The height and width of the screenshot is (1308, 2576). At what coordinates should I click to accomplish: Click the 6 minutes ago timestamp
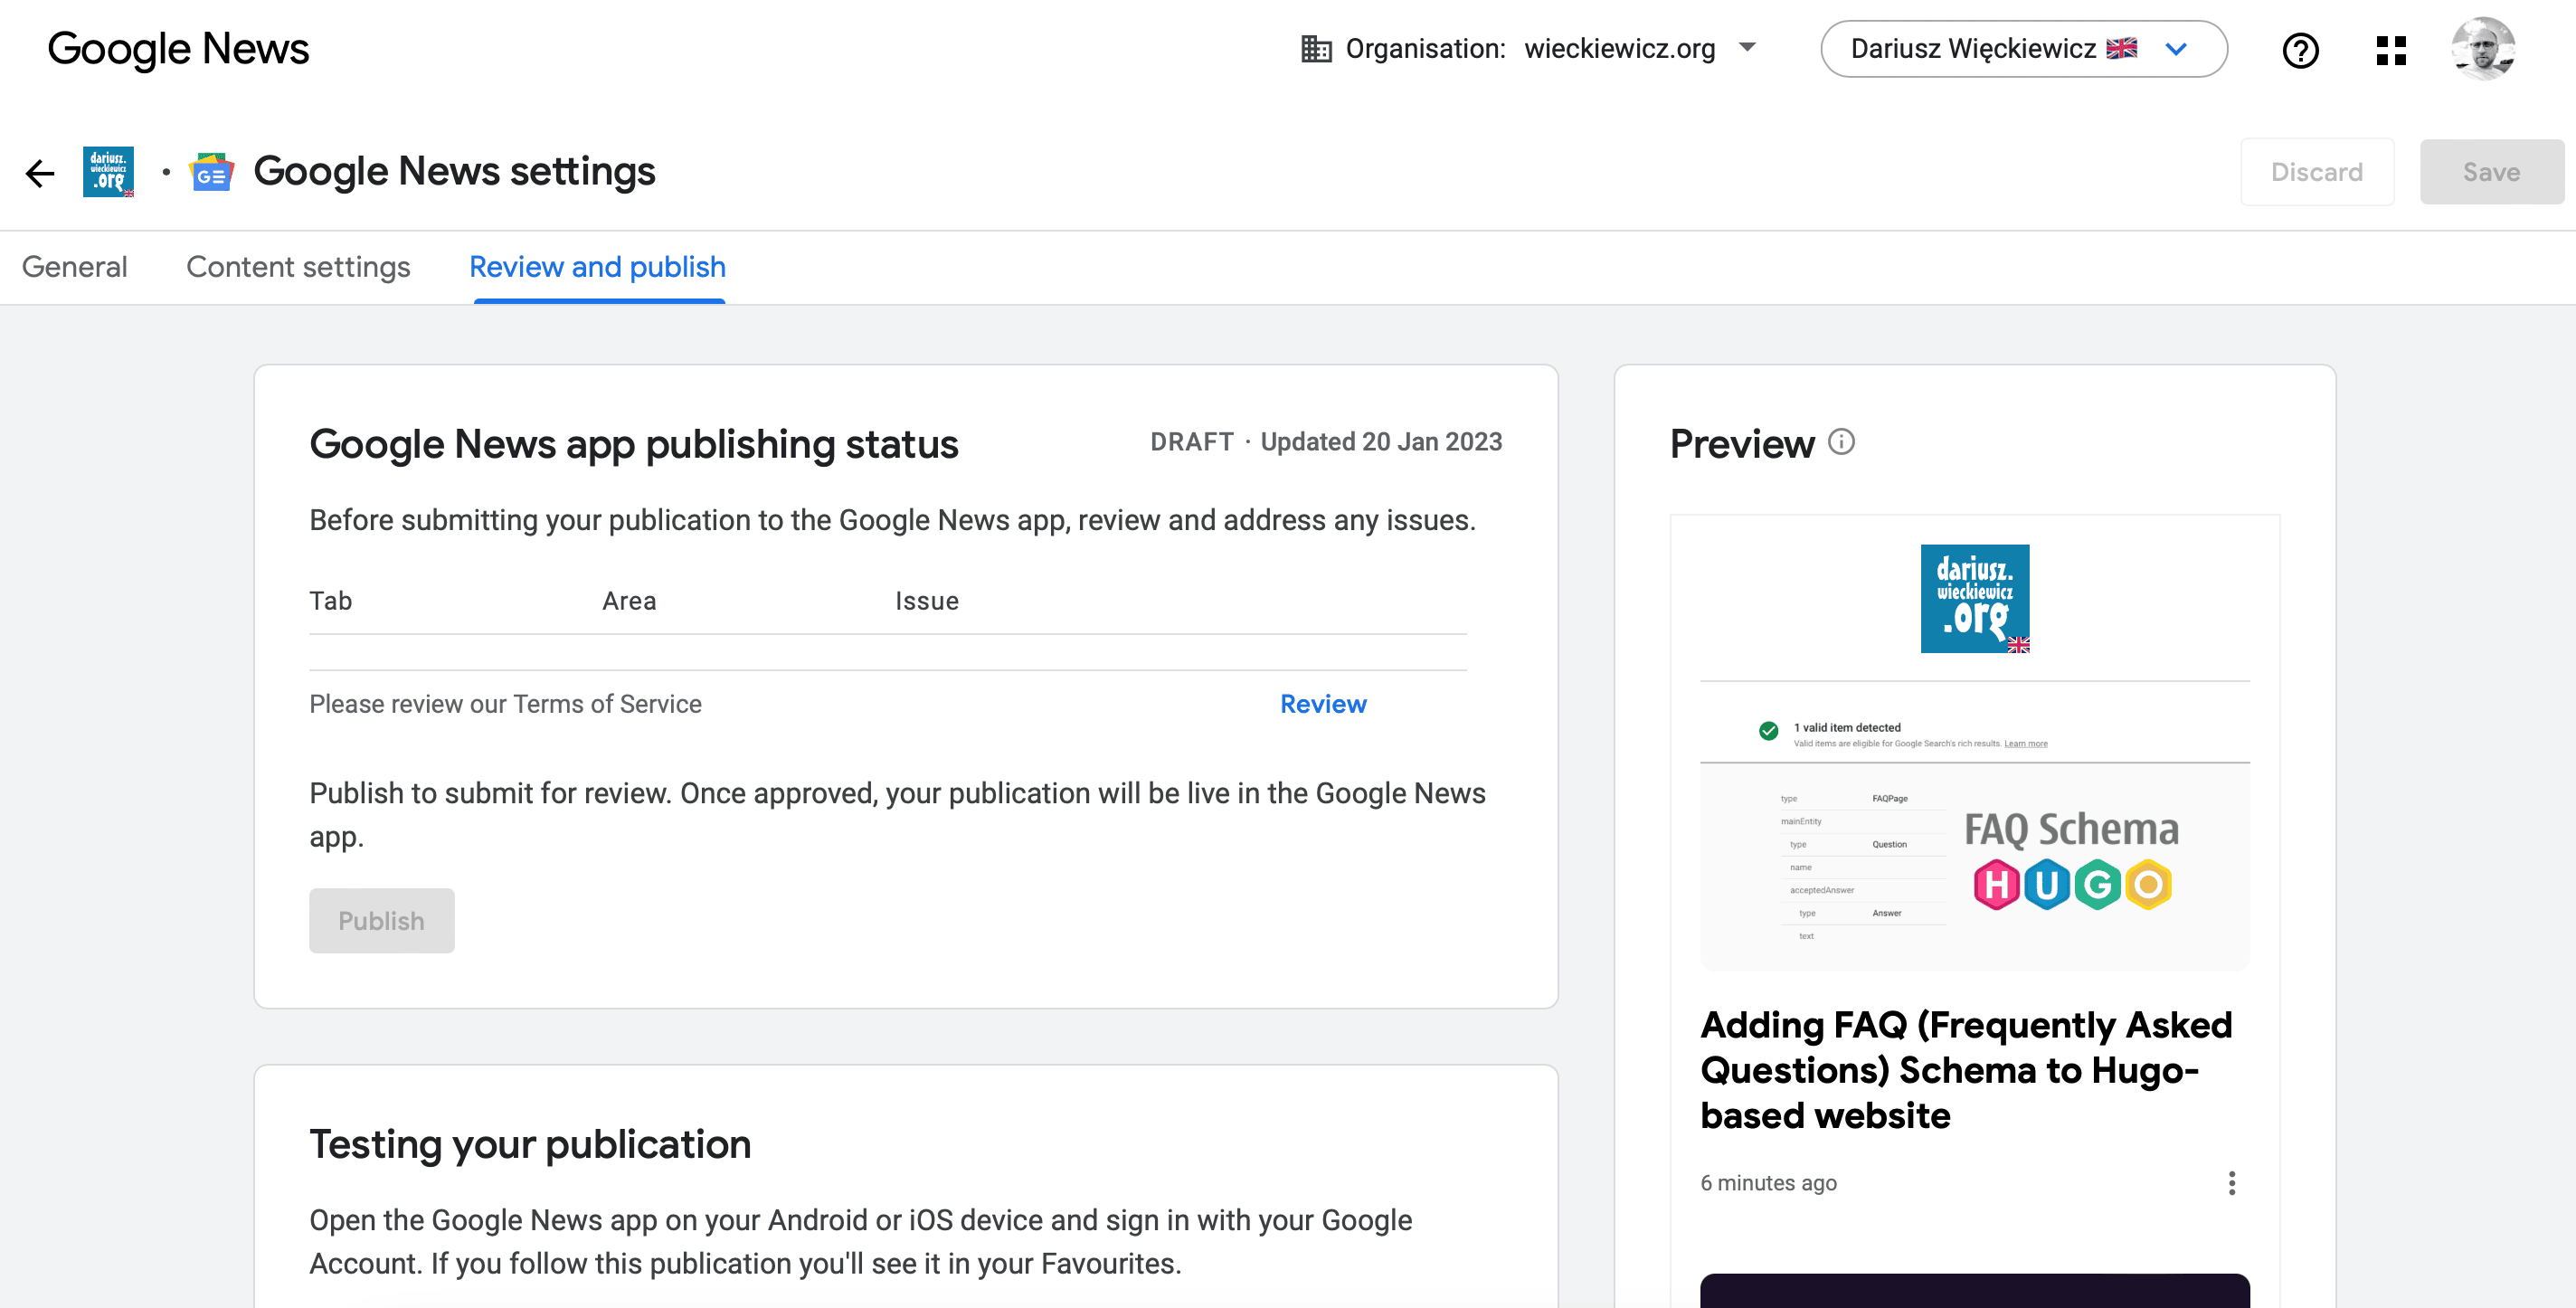point(1768,1183)
